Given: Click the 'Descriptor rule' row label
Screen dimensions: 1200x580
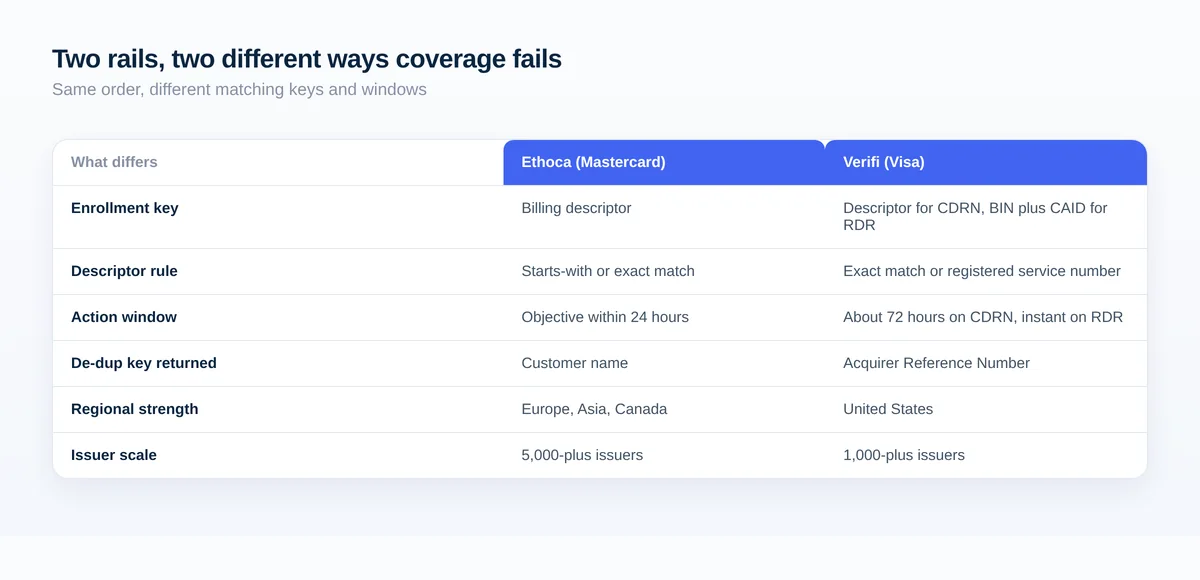Looking at the screenshot, I should point(124,271).
